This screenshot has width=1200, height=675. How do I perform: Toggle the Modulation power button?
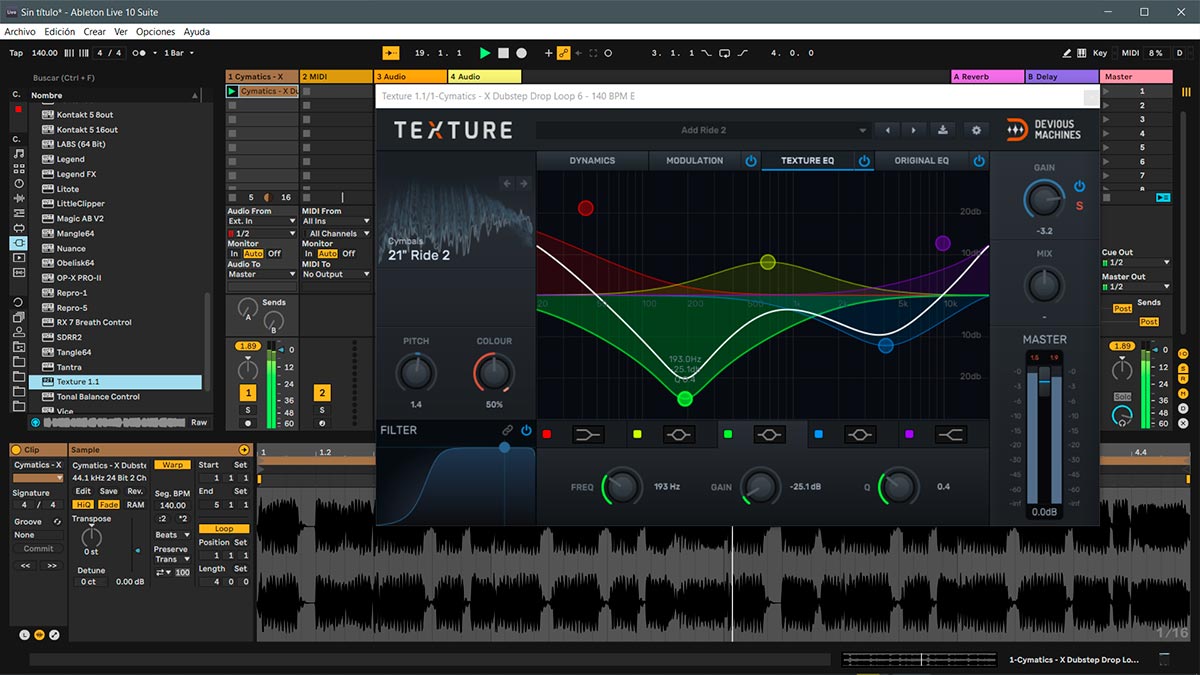tap(751, 160)
